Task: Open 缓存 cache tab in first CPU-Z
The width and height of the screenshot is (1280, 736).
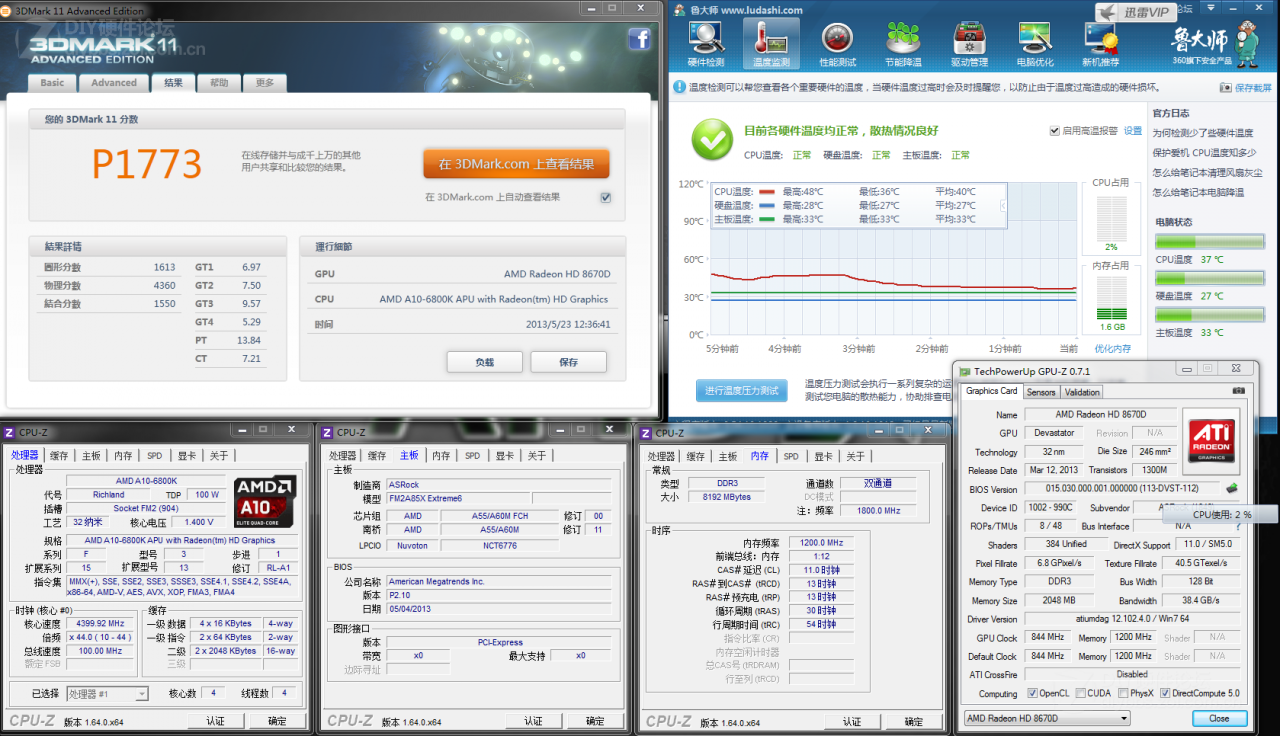Action: pos(59,456)
